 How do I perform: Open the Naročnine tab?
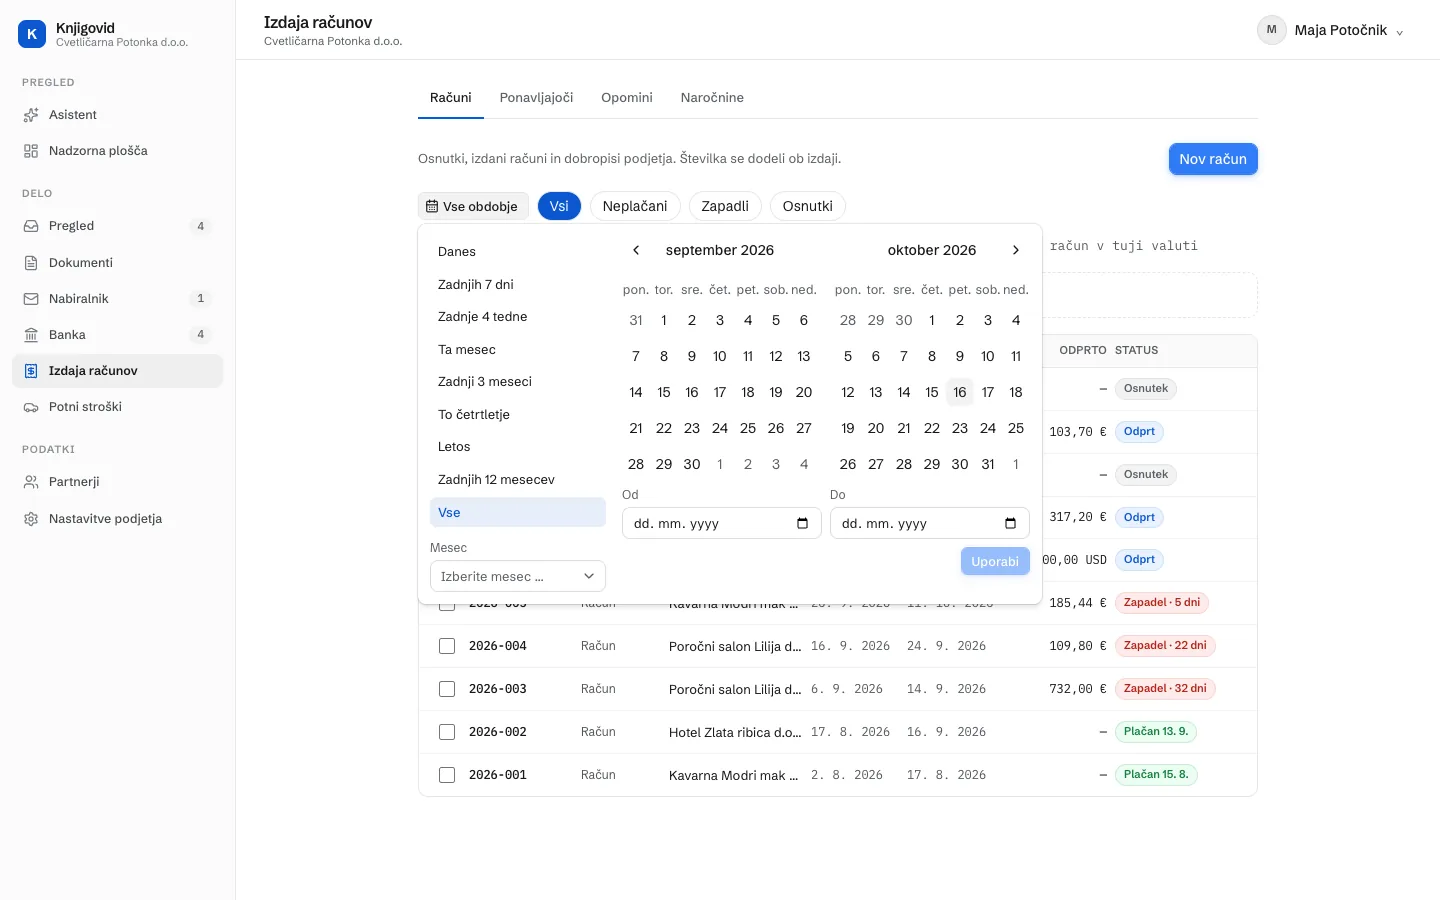[712, 98]
